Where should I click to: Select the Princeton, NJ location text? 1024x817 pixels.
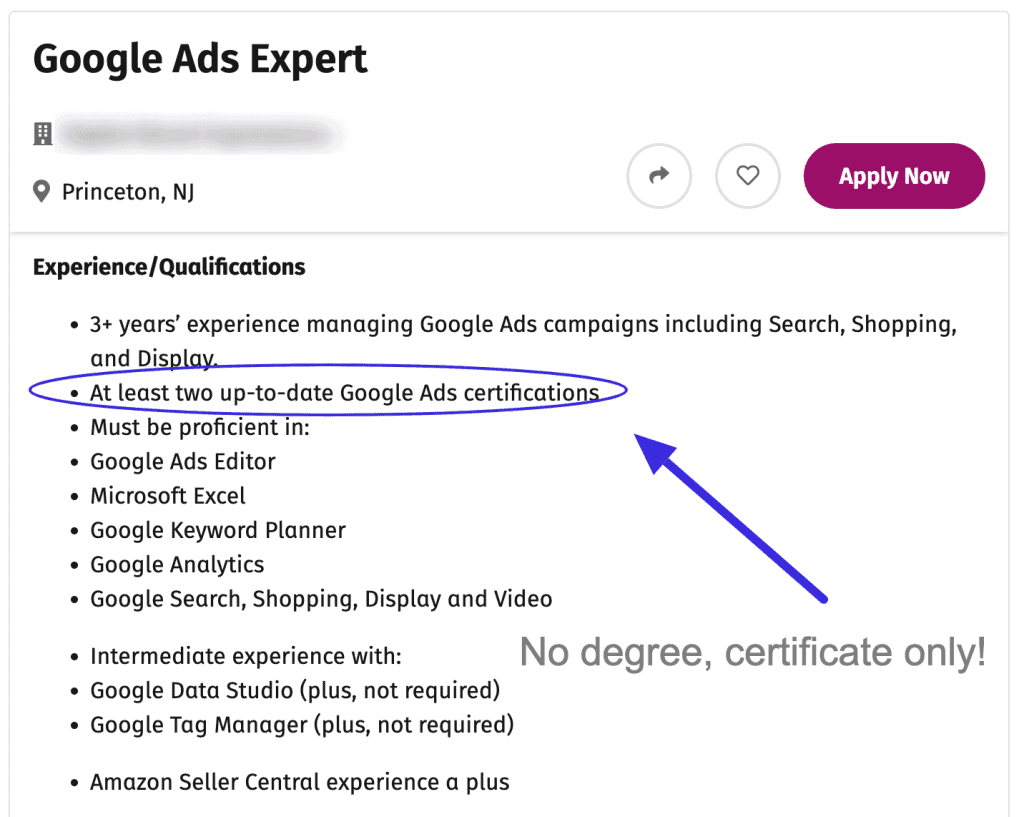pos(128,191)
